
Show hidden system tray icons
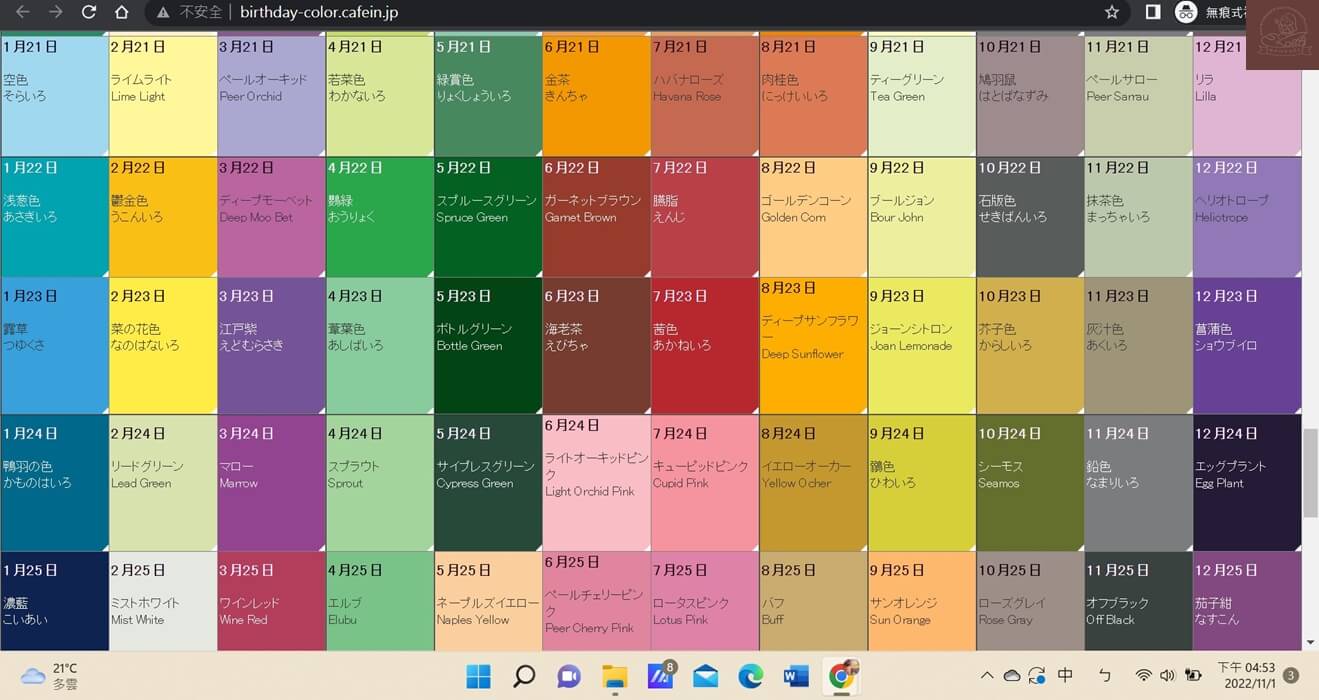click(987, 675)
